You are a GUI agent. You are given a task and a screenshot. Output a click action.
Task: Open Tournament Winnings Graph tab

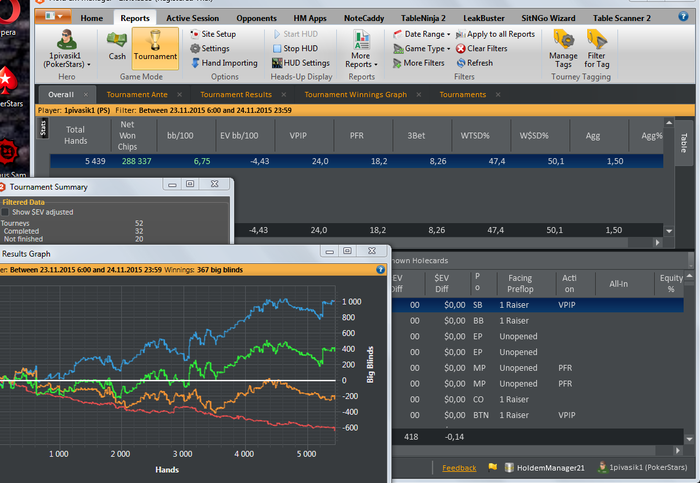355,95
